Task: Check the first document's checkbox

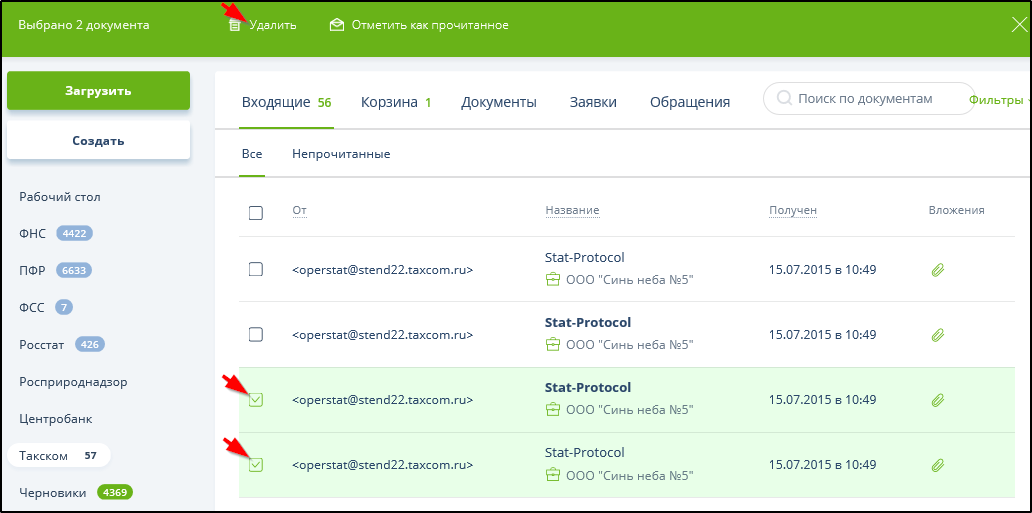Action: pyautogui.click(x=256, y=270)
